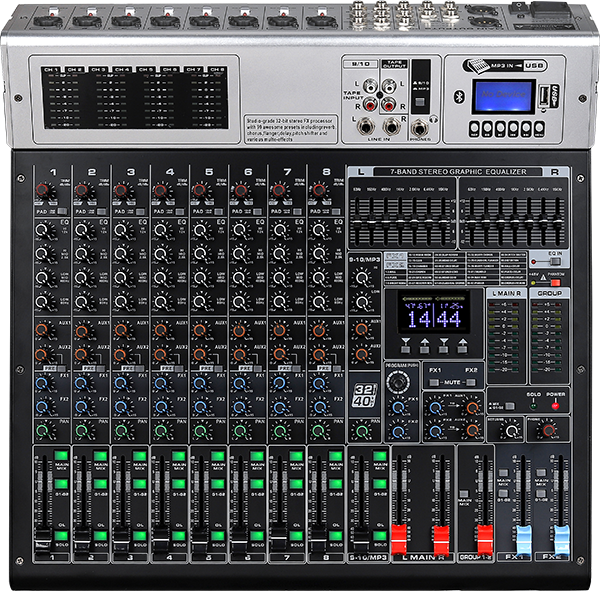Click the USB port next to the blue screen
The height and width of the screenshot is (591, 600).
(541, 99)
